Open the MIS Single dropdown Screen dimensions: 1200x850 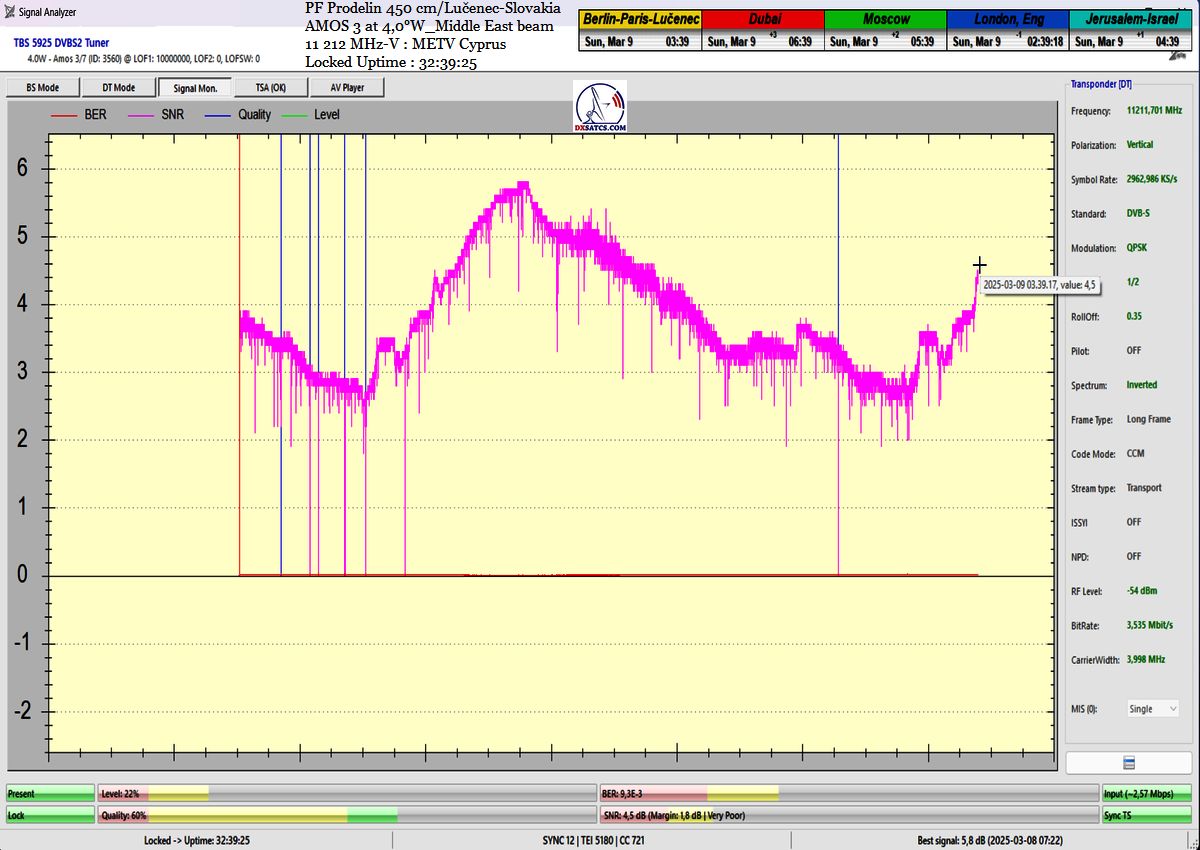[x=1153, y=709]
